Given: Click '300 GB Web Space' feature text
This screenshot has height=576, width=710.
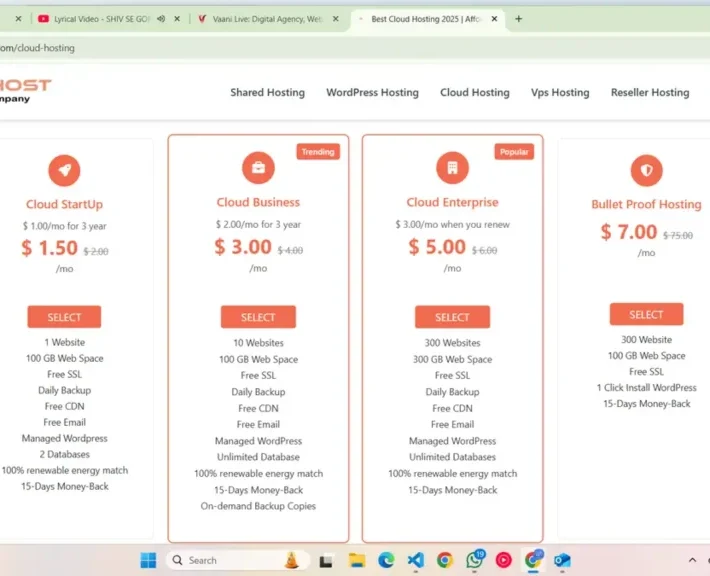Looking at the screenshot, I should point(452,359).
